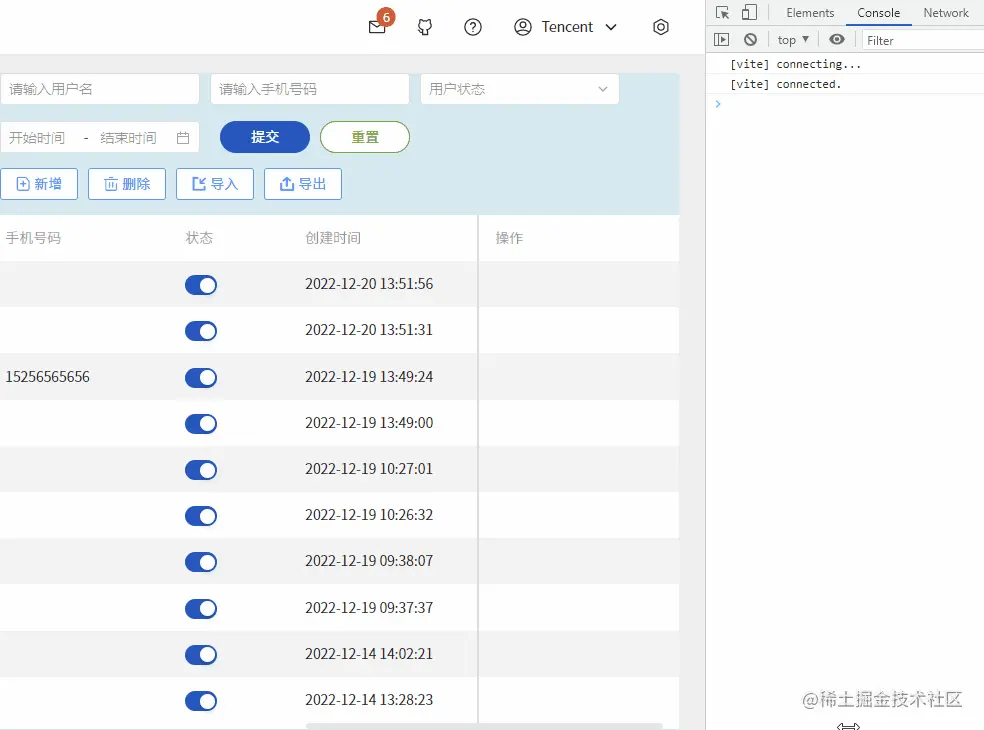Select the inspect element icon in DevTools
This screenshot has width=984, height=730.
tap(721, 12)
